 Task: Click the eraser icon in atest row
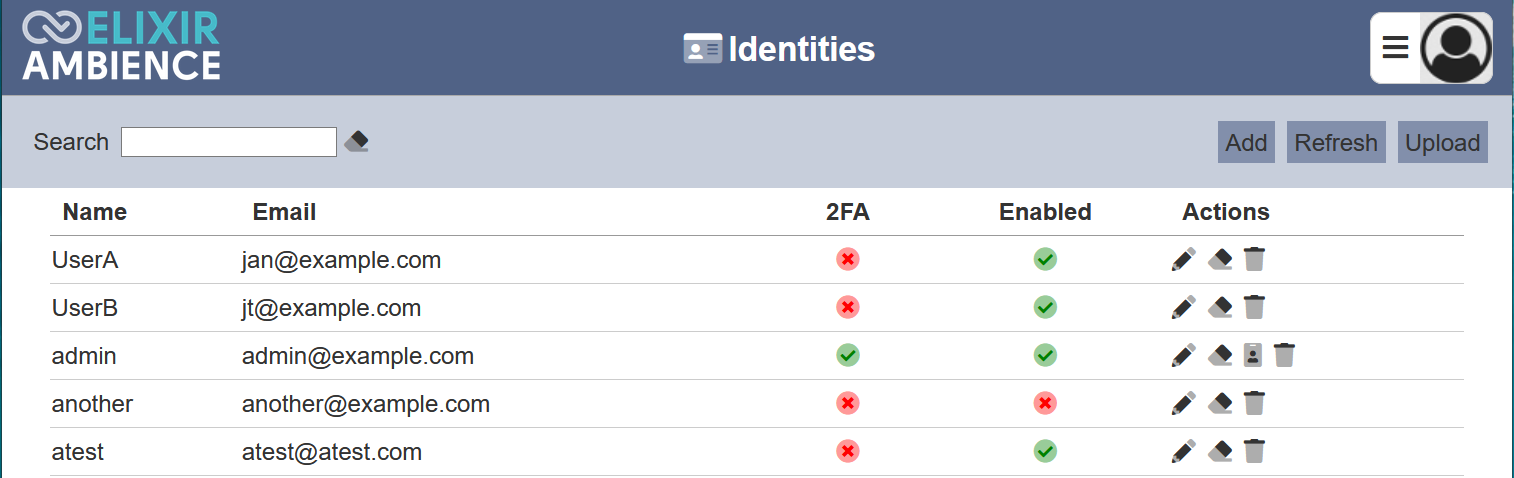(1219, 452)
